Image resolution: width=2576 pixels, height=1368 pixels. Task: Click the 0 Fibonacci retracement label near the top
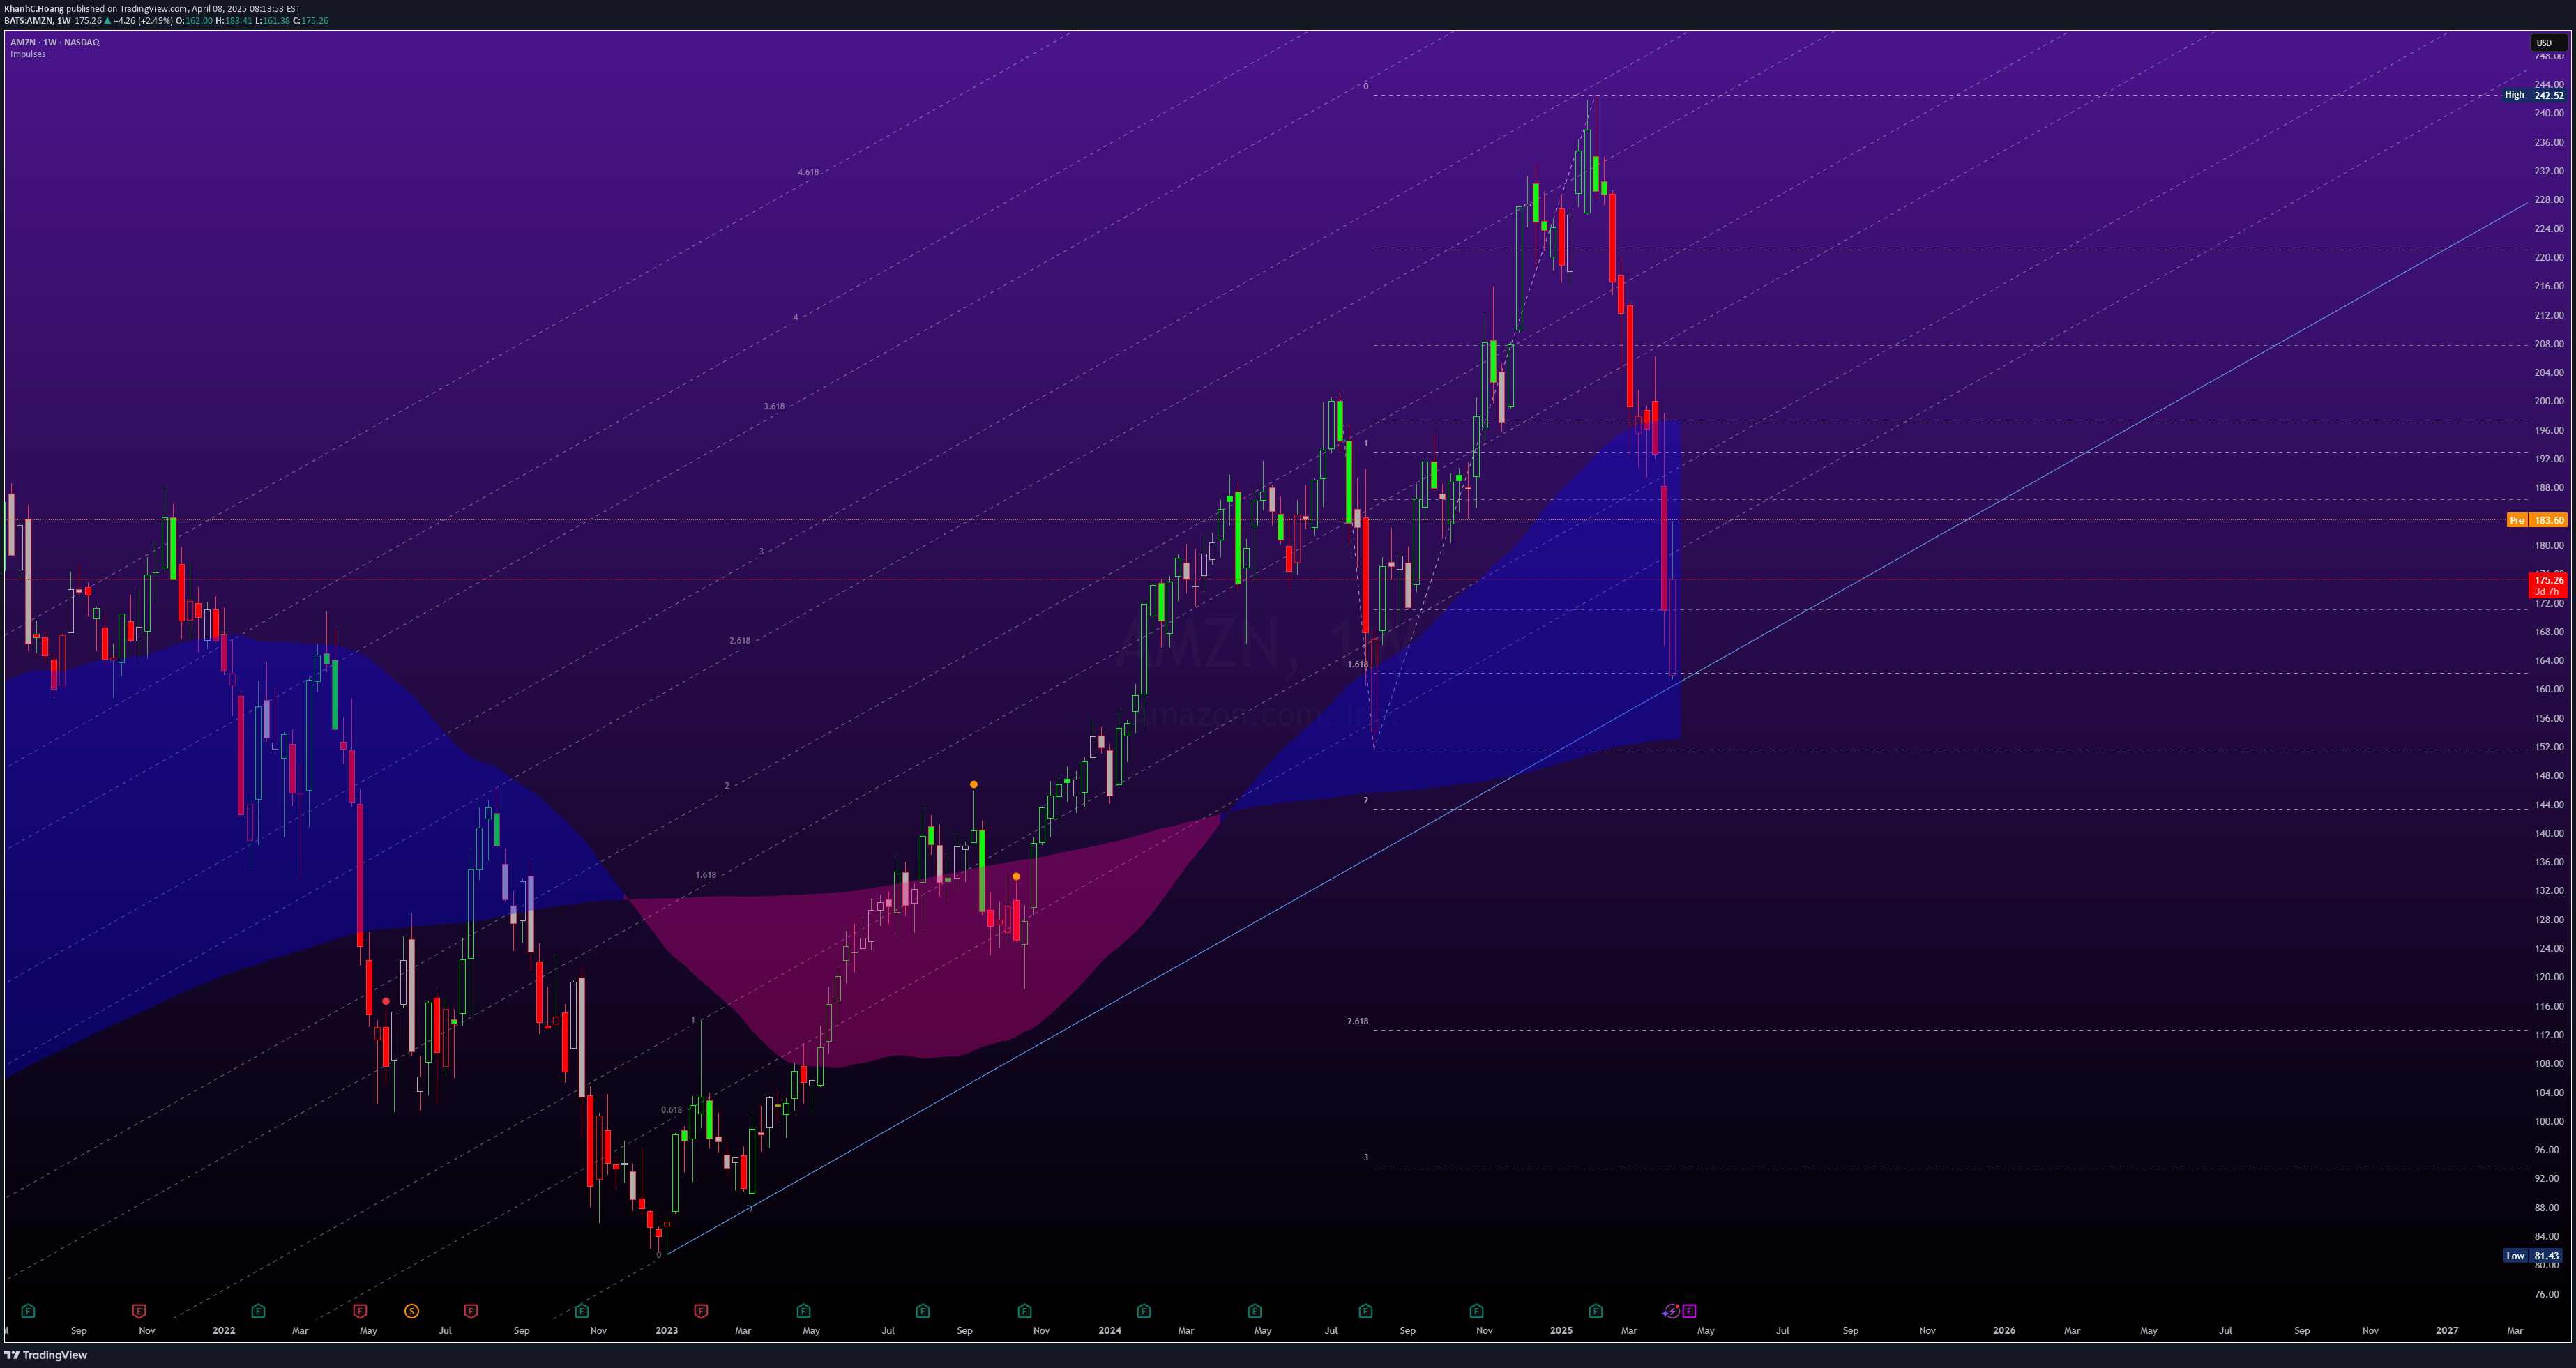pyautogui.click(x=1366, y=86)
